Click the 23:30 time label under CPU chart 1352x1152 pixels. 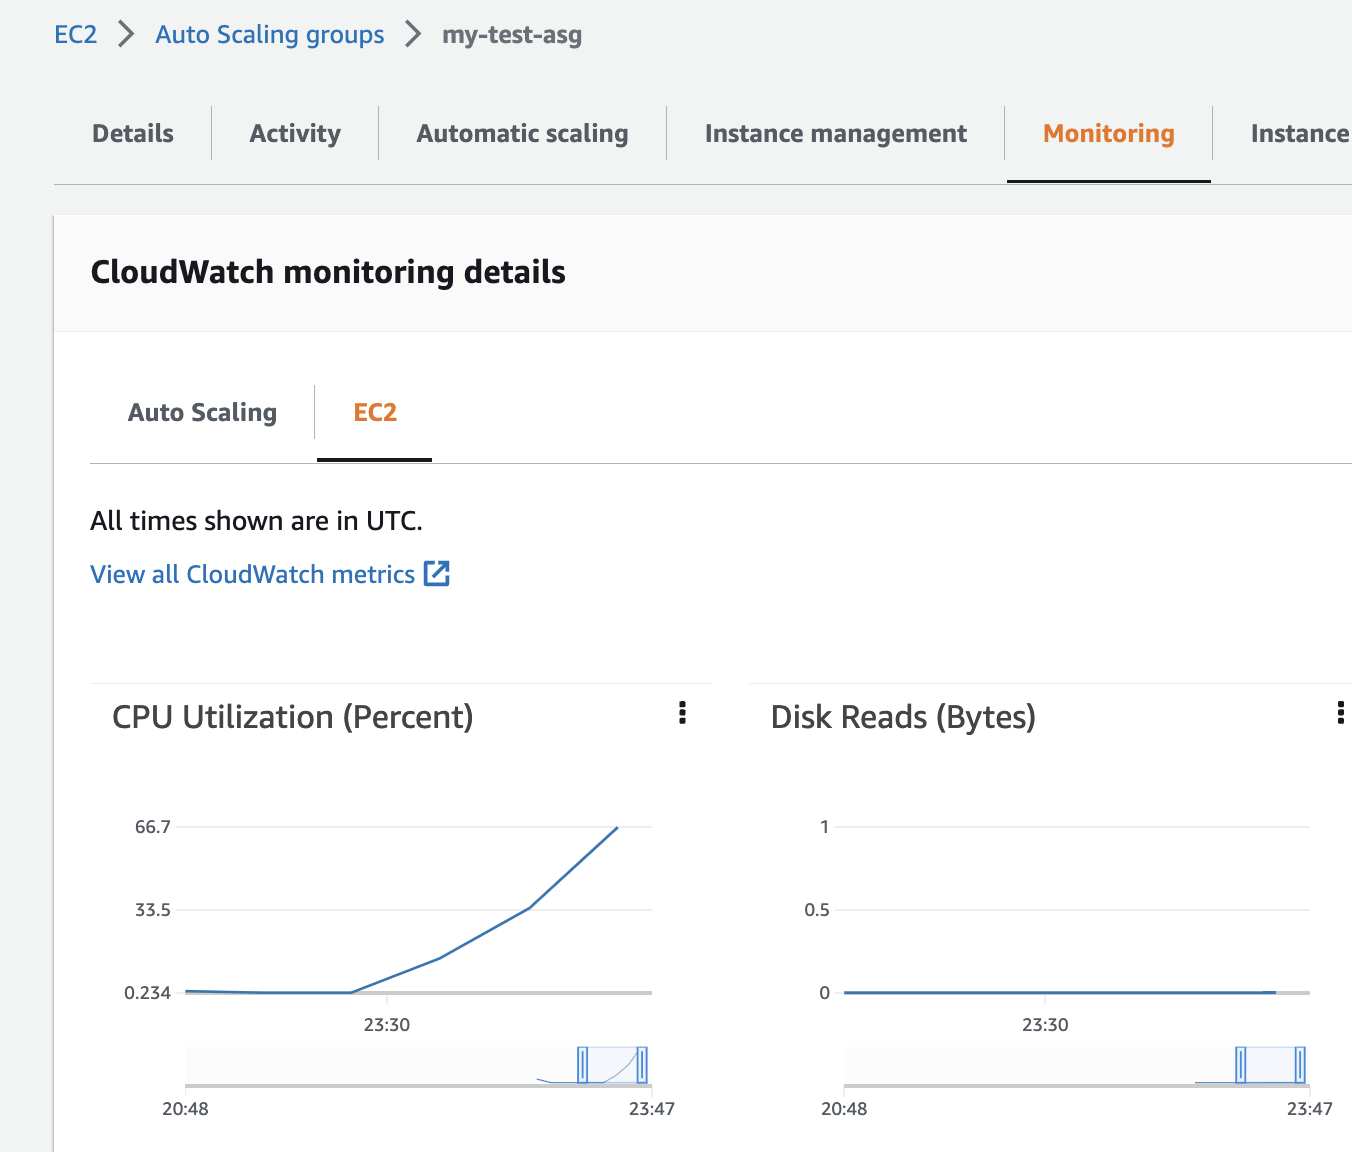tap(387, 1025)
